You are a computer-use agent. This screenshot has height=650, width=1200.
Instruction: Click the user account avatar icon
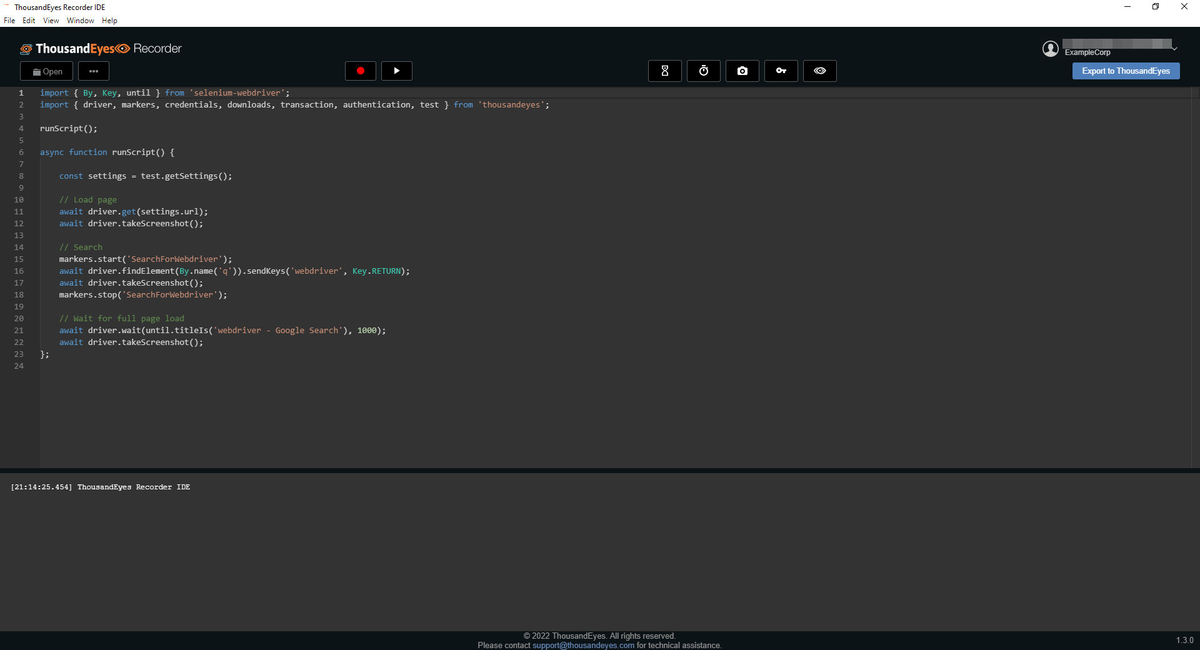1050,48
